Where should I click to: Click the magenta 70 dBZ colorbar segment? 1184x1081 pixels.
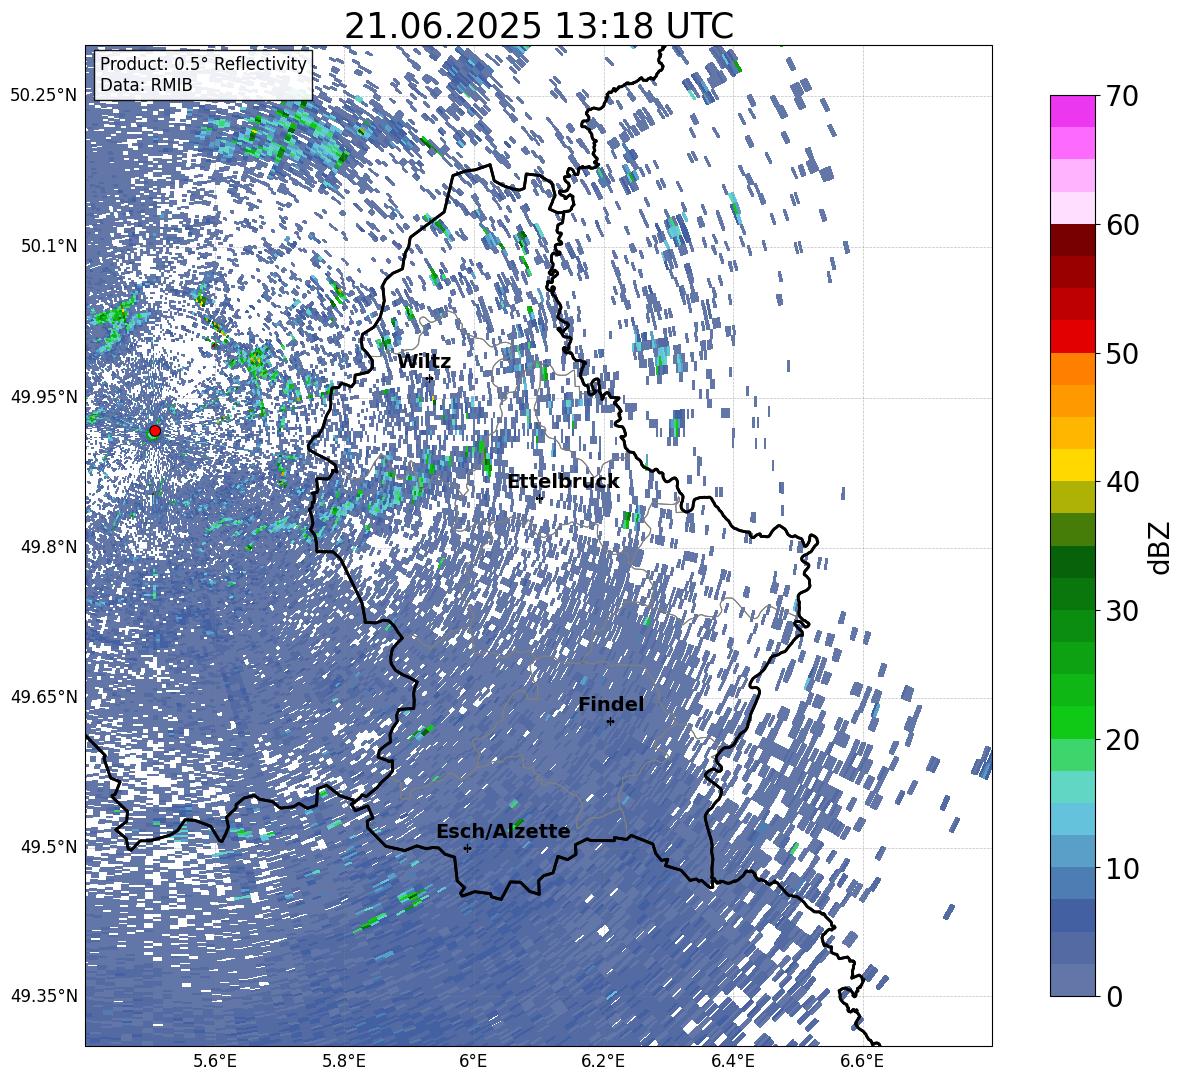click(1072, 112)
